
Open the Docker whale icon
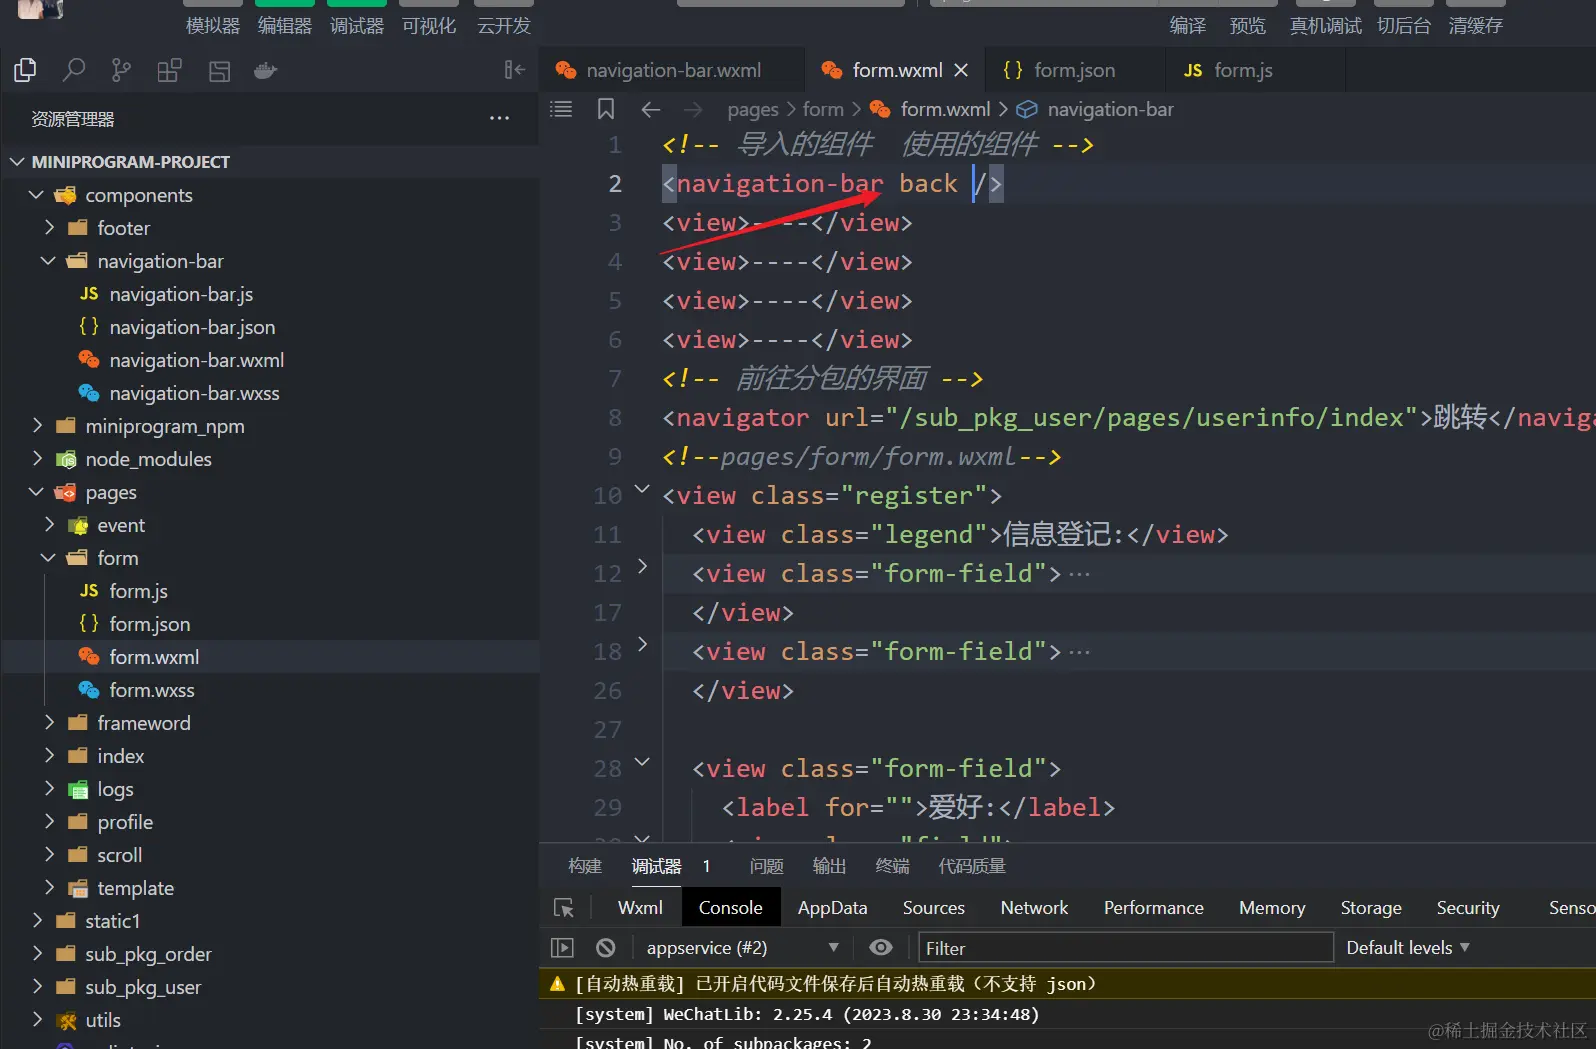coord(265,70)
